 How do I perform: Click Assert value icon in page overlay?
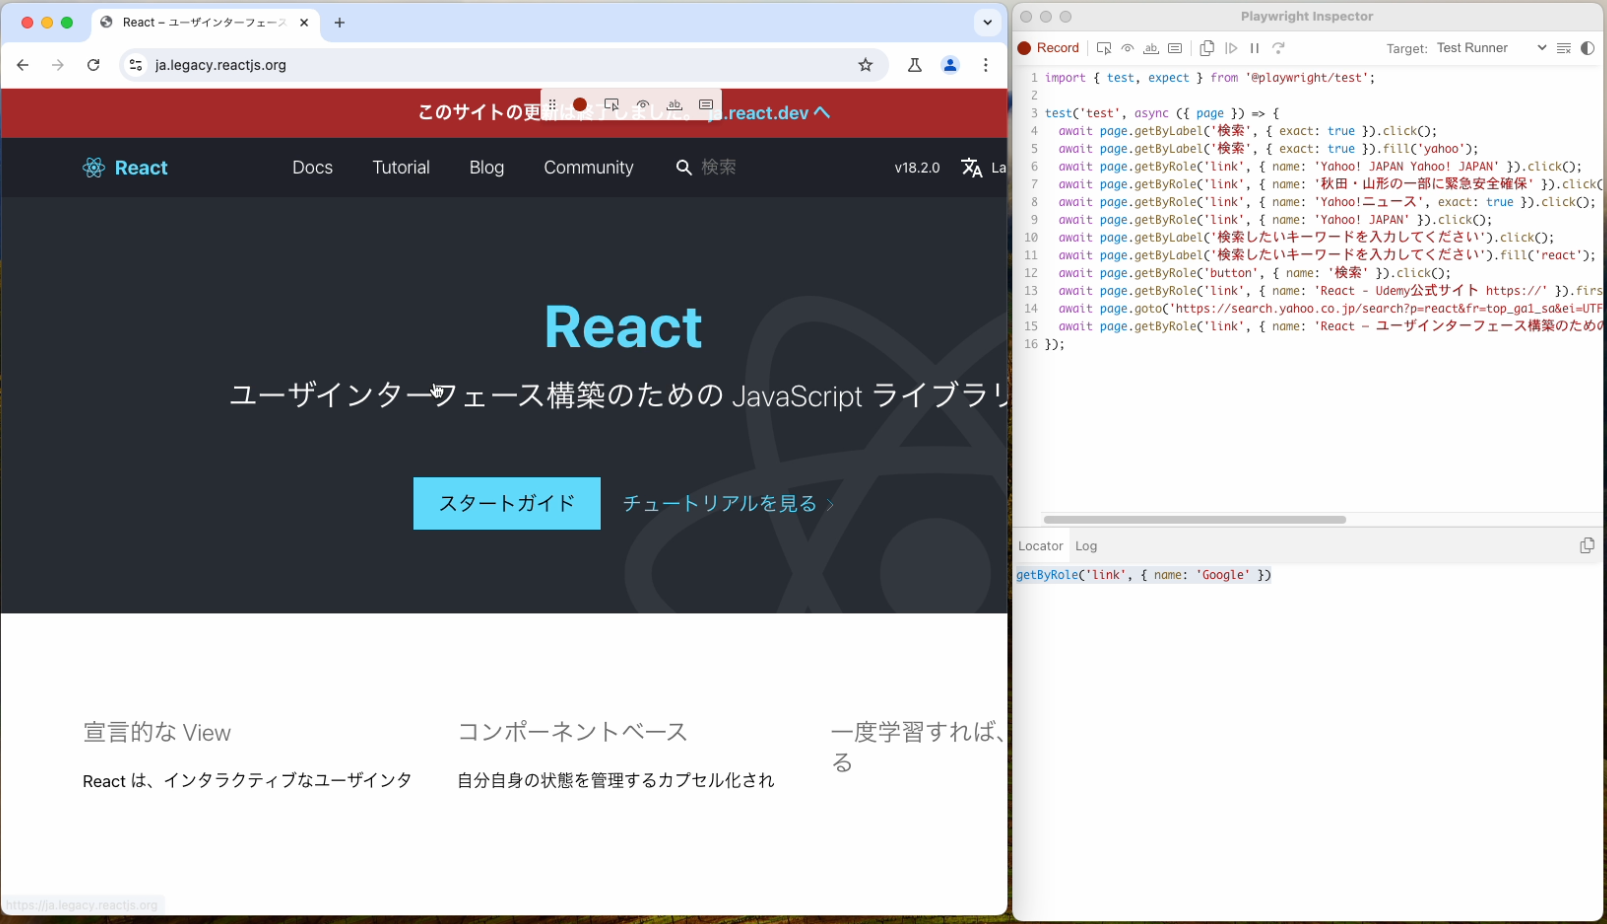[706, 105]
